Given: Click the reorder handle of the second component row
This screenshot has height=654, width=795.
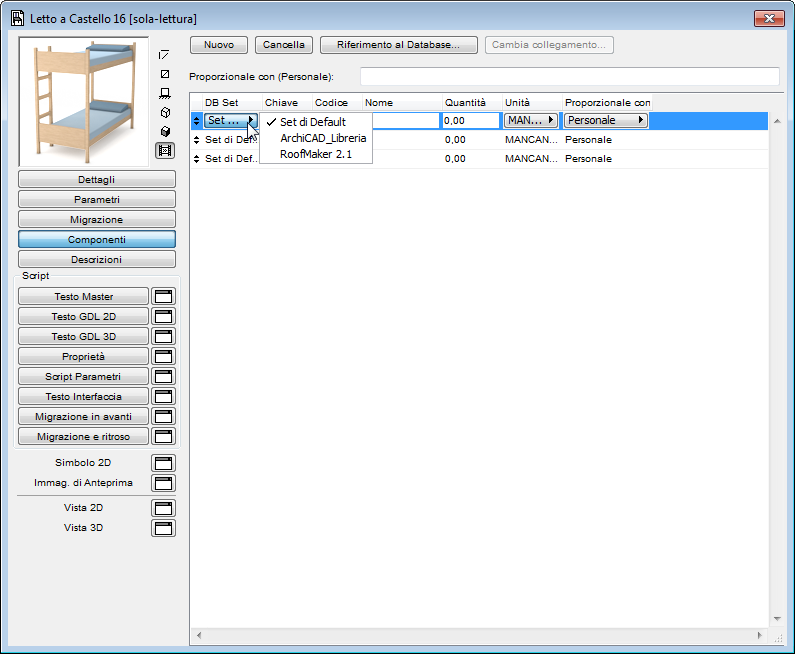Looking at the screenshot, I should [197, 140].
